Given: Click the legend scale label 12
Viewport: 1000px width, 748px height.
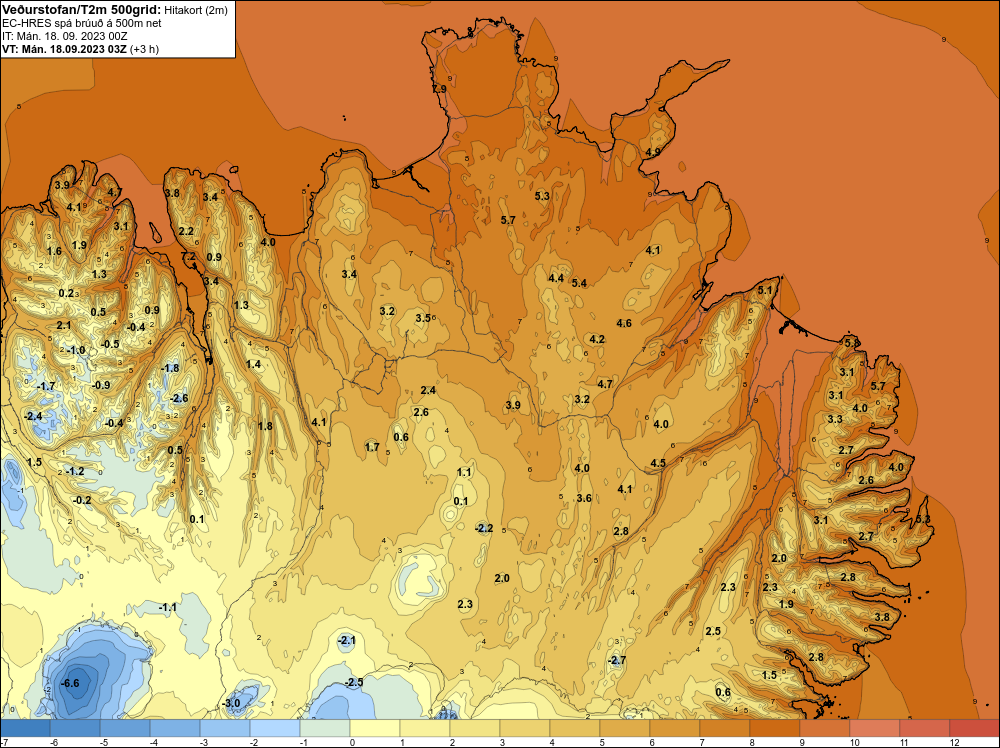Looking at the screenshot, I should (955, 742).
